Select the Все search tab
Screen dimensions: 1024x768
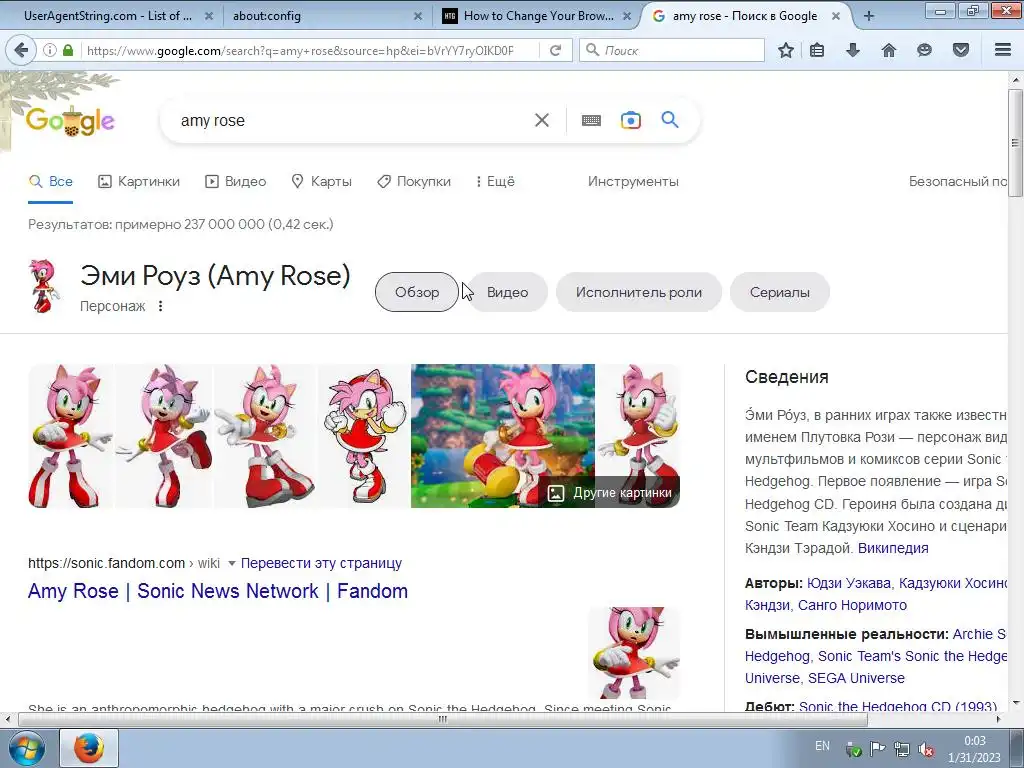tap(51, 182)
